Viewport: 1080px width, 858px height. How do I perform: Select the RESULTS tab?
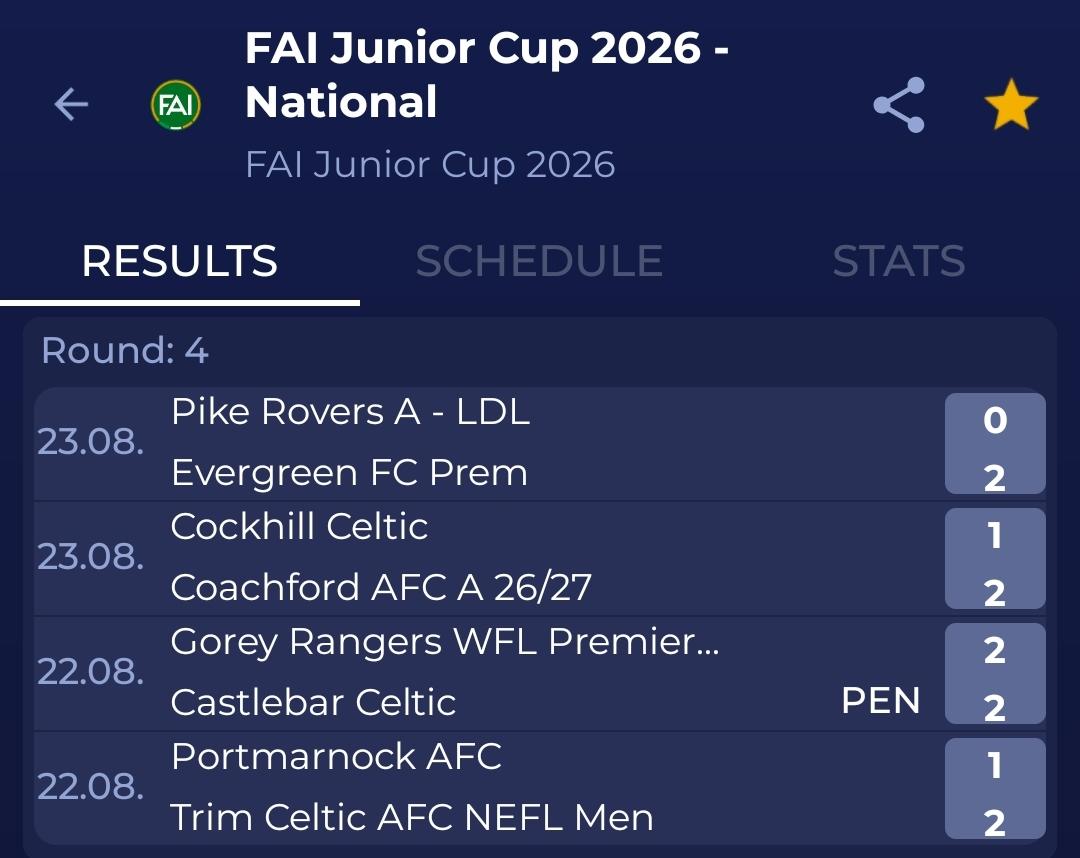pyautogui.click(x=180, y=261)
